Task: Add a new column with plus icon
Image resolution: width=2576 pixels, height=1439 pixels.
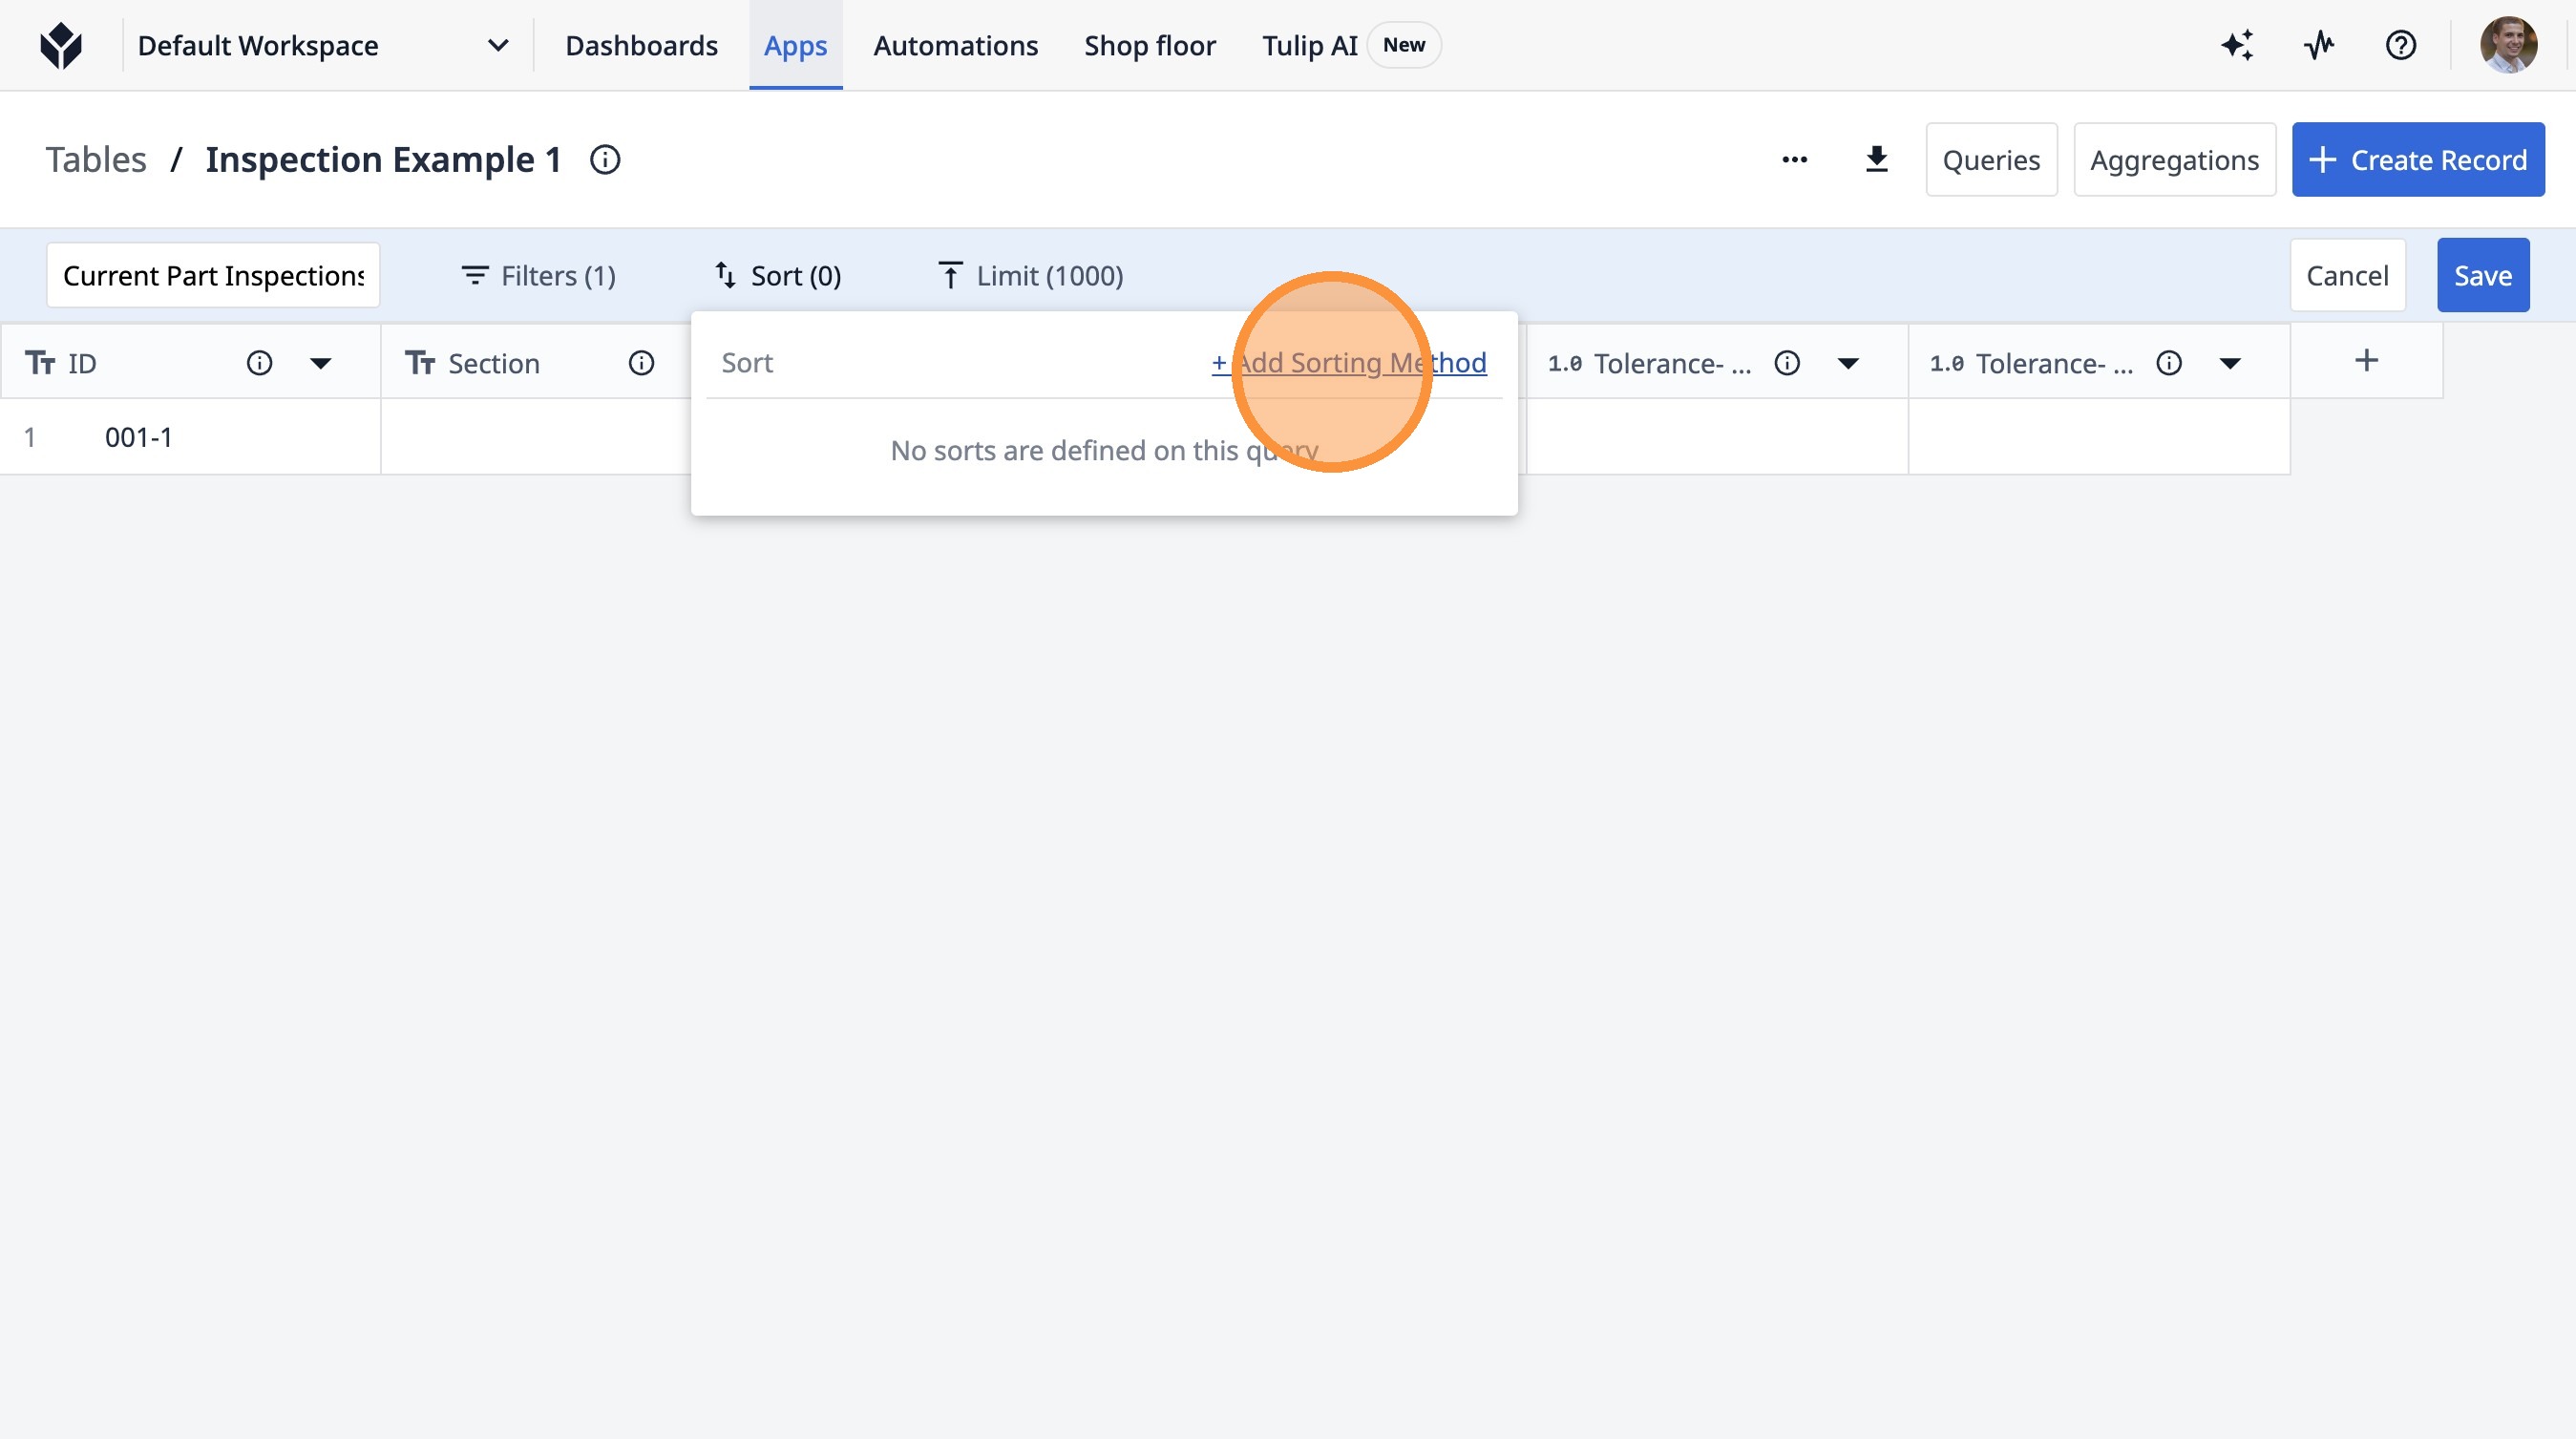Action: [x=2366, y=361]
